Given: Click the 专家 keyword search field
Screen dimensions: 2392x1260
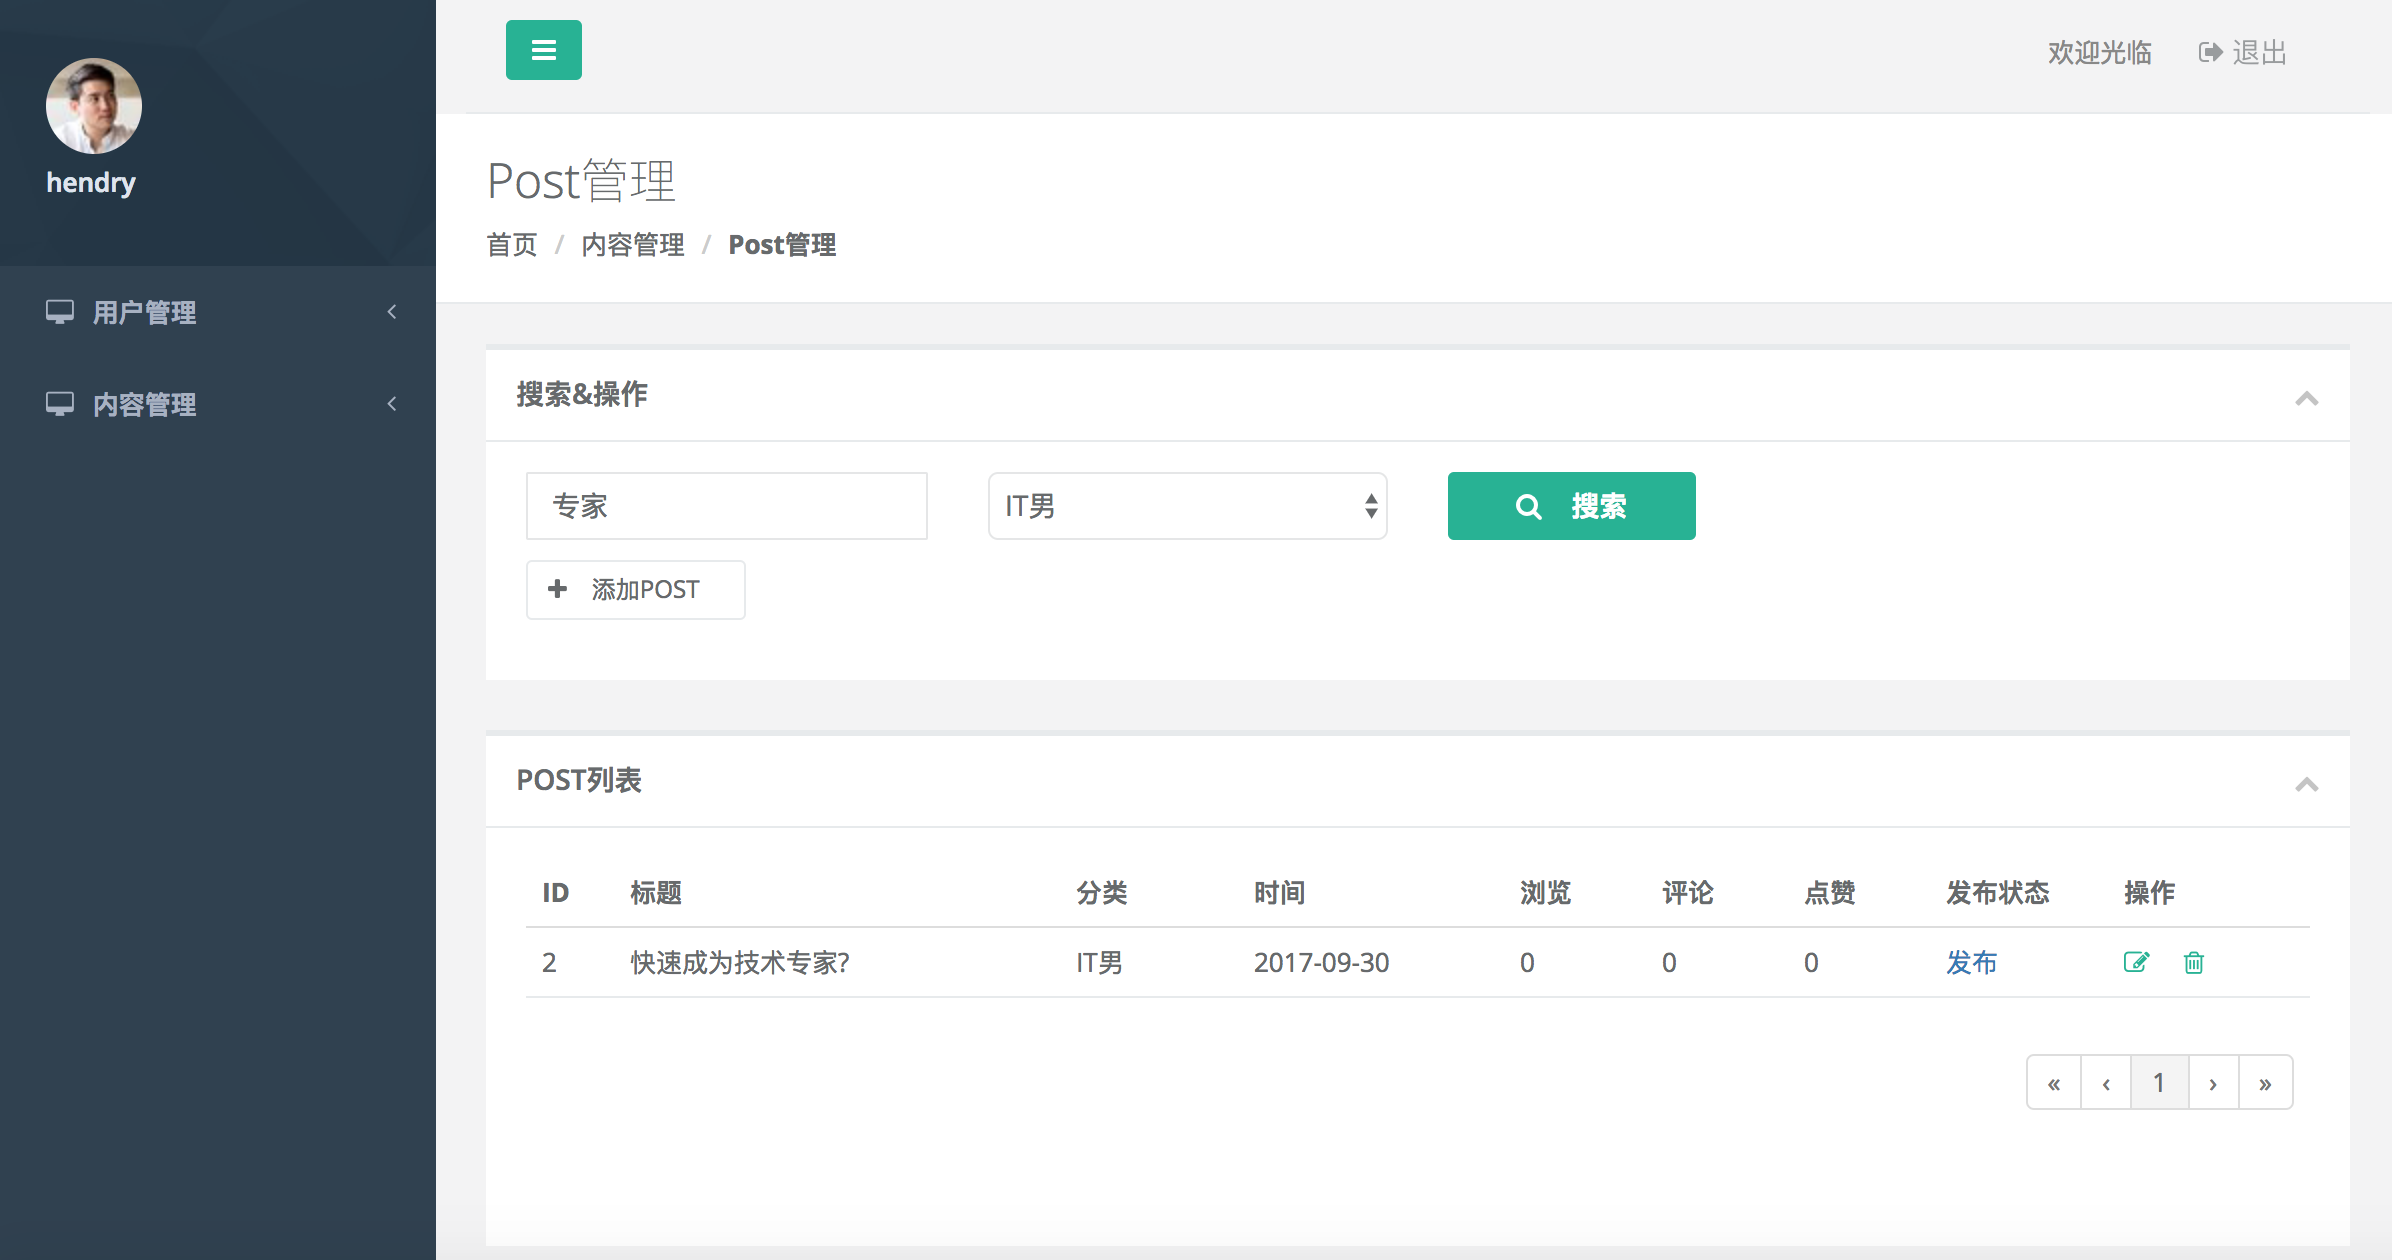Looking at the screenshot, I should point(726,506).
